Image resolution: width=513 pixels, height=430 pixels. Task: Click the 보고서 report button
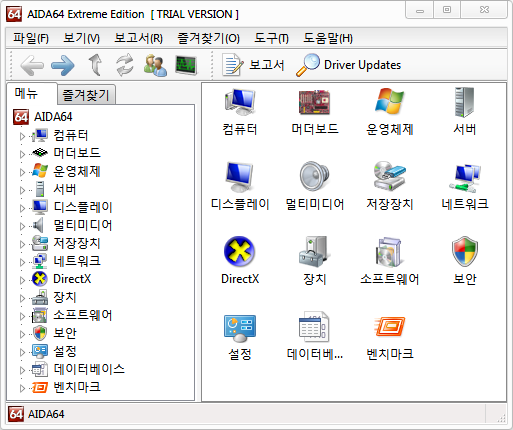click(253, 65)
